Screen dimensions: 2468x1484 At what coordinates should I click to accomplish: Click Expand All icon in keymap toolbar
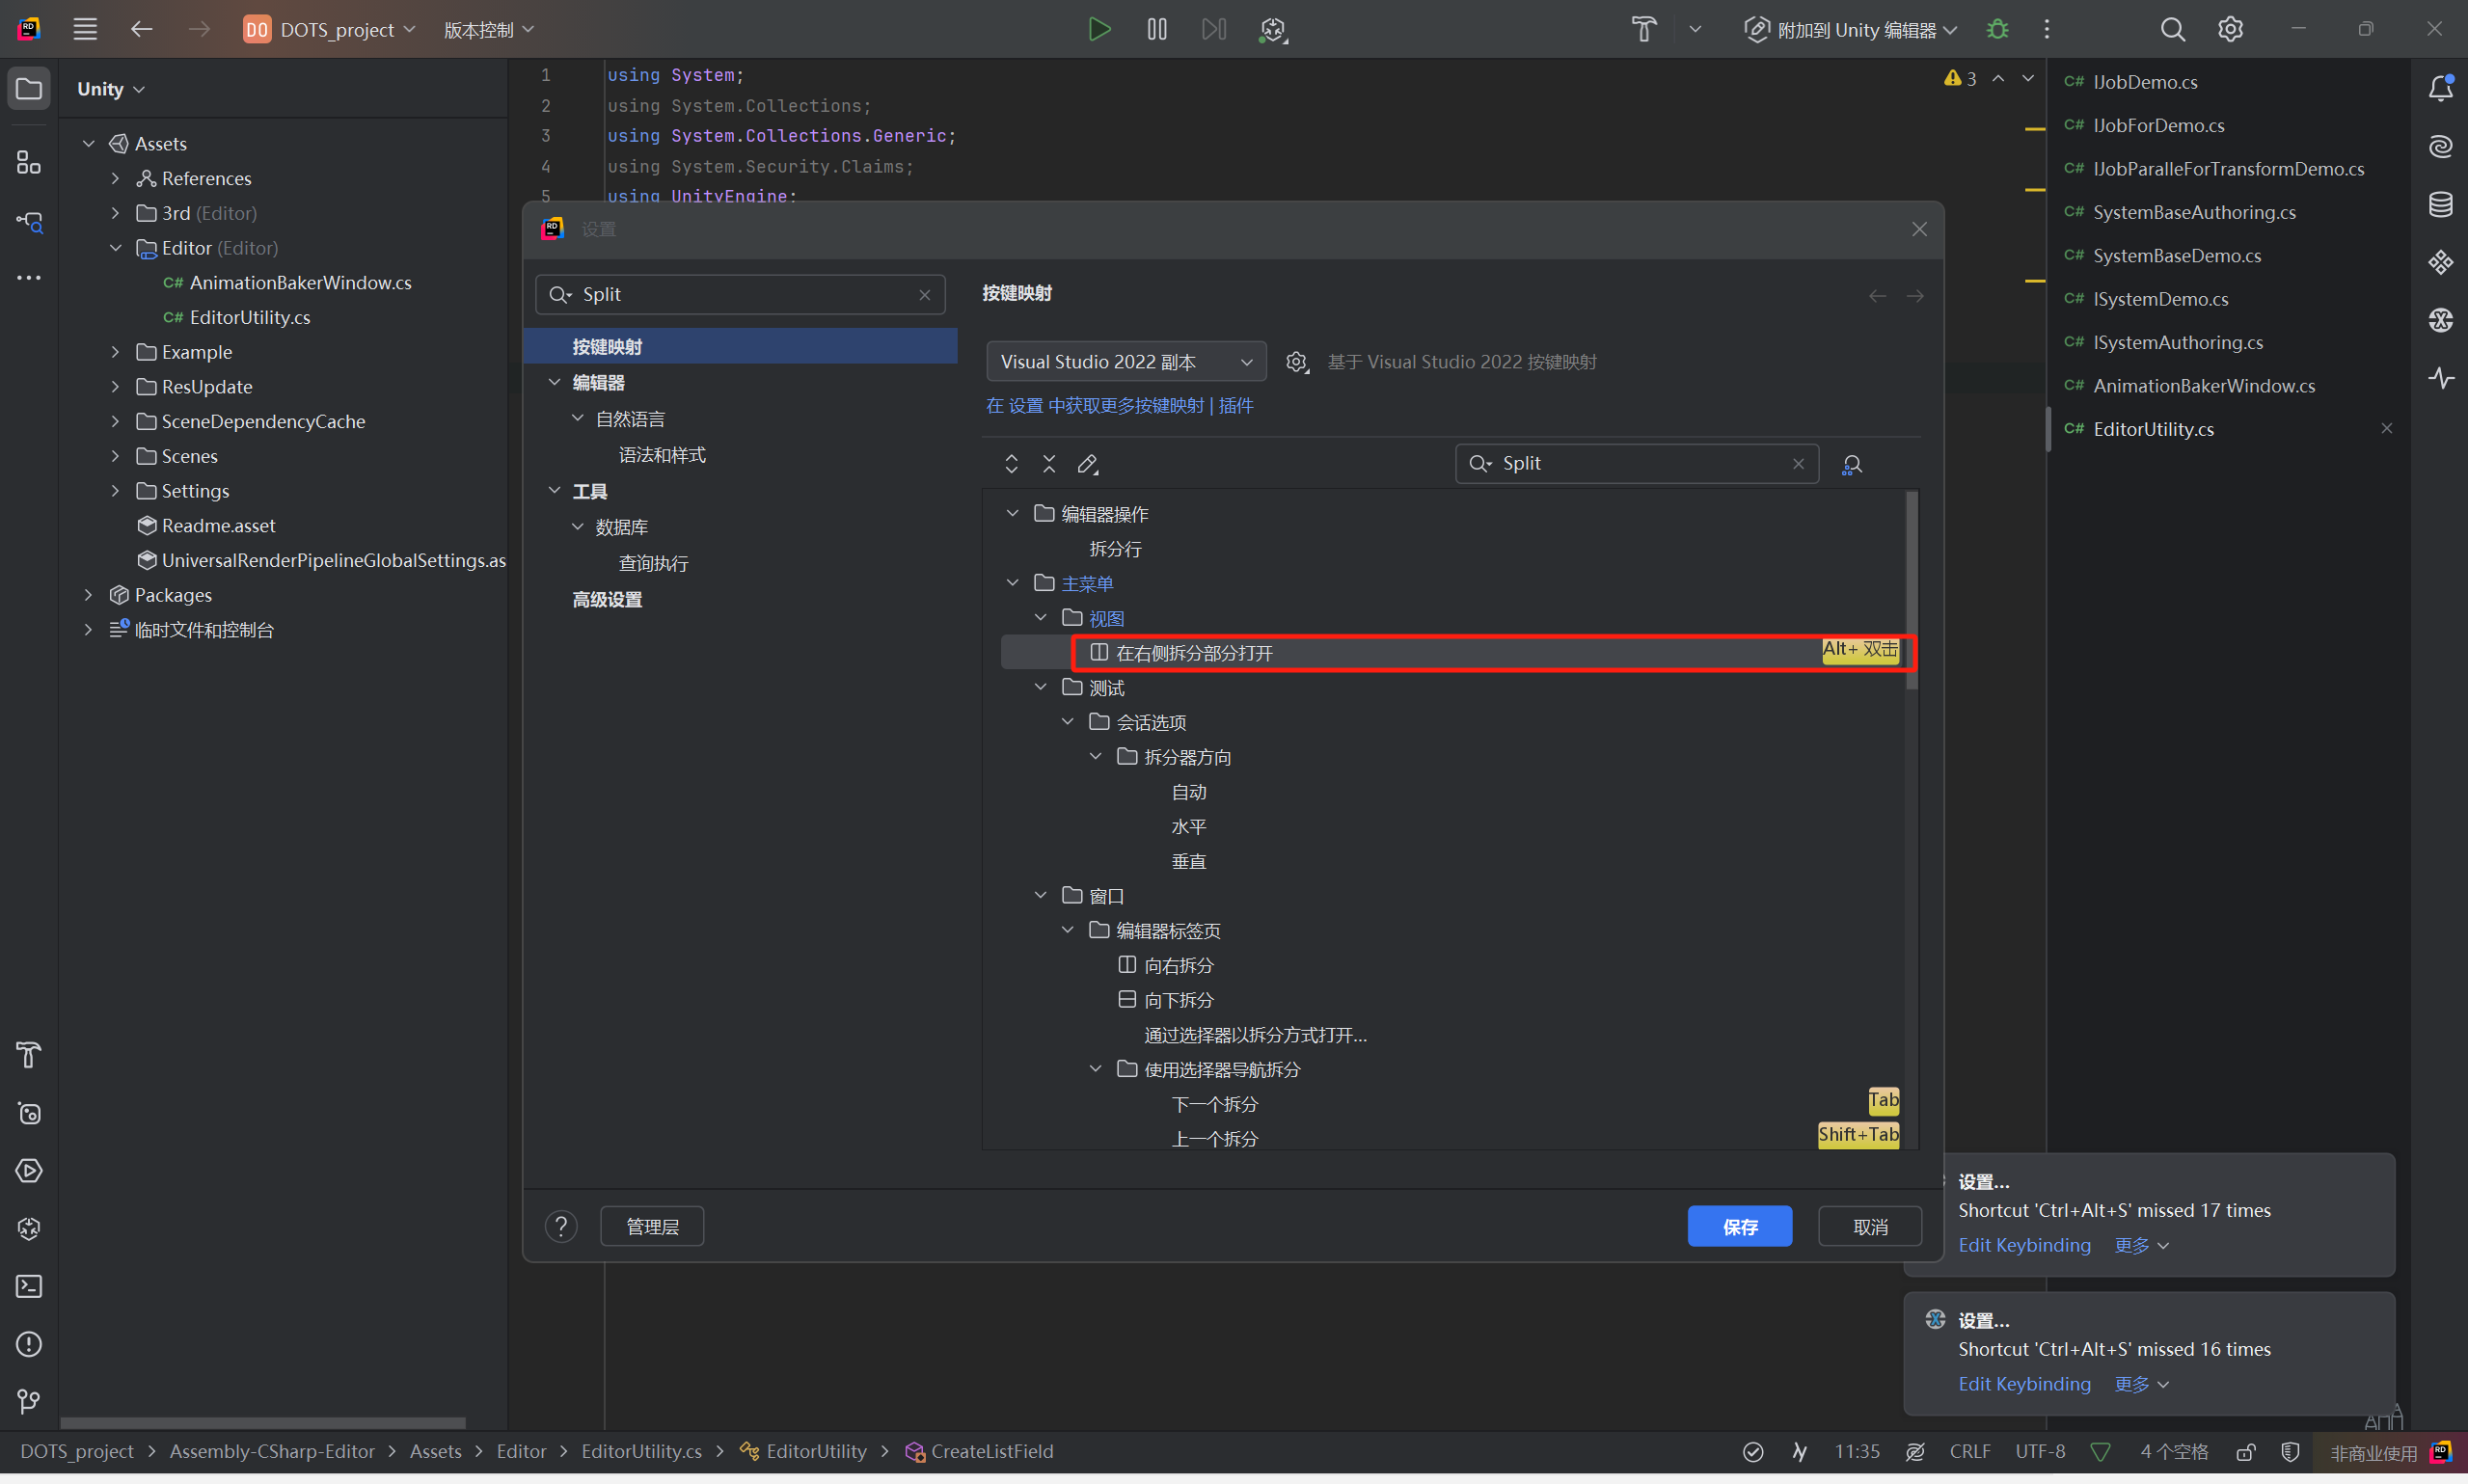[1011, 464]
